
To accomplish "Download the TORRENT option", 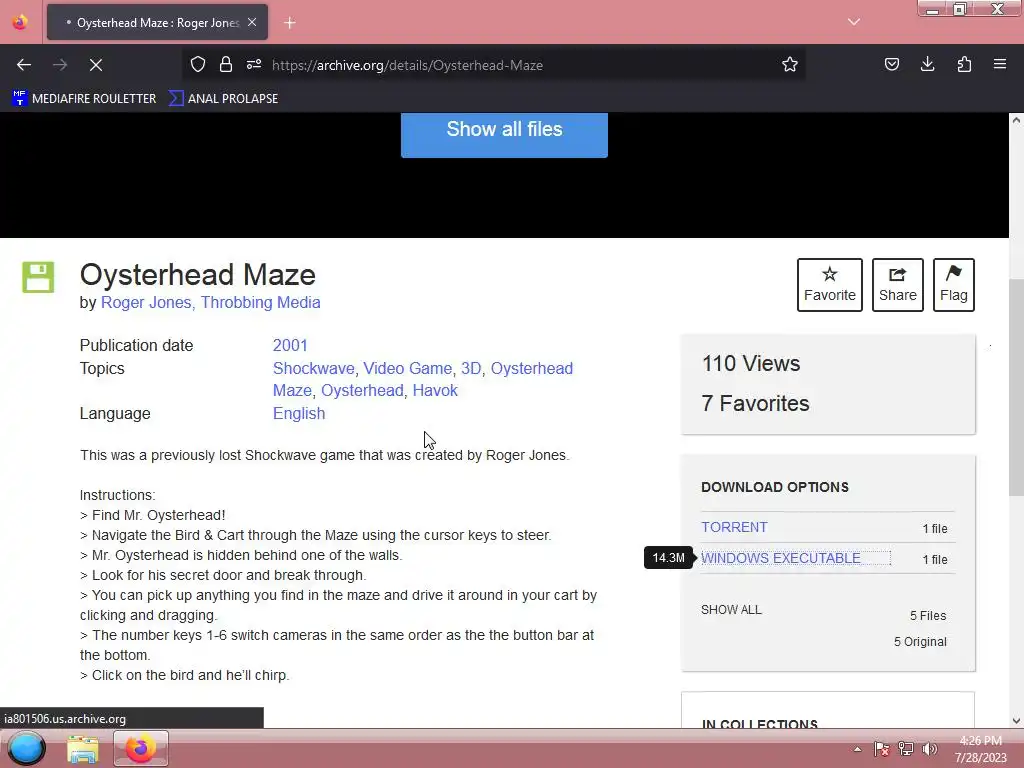I will (x=734, y=527).
